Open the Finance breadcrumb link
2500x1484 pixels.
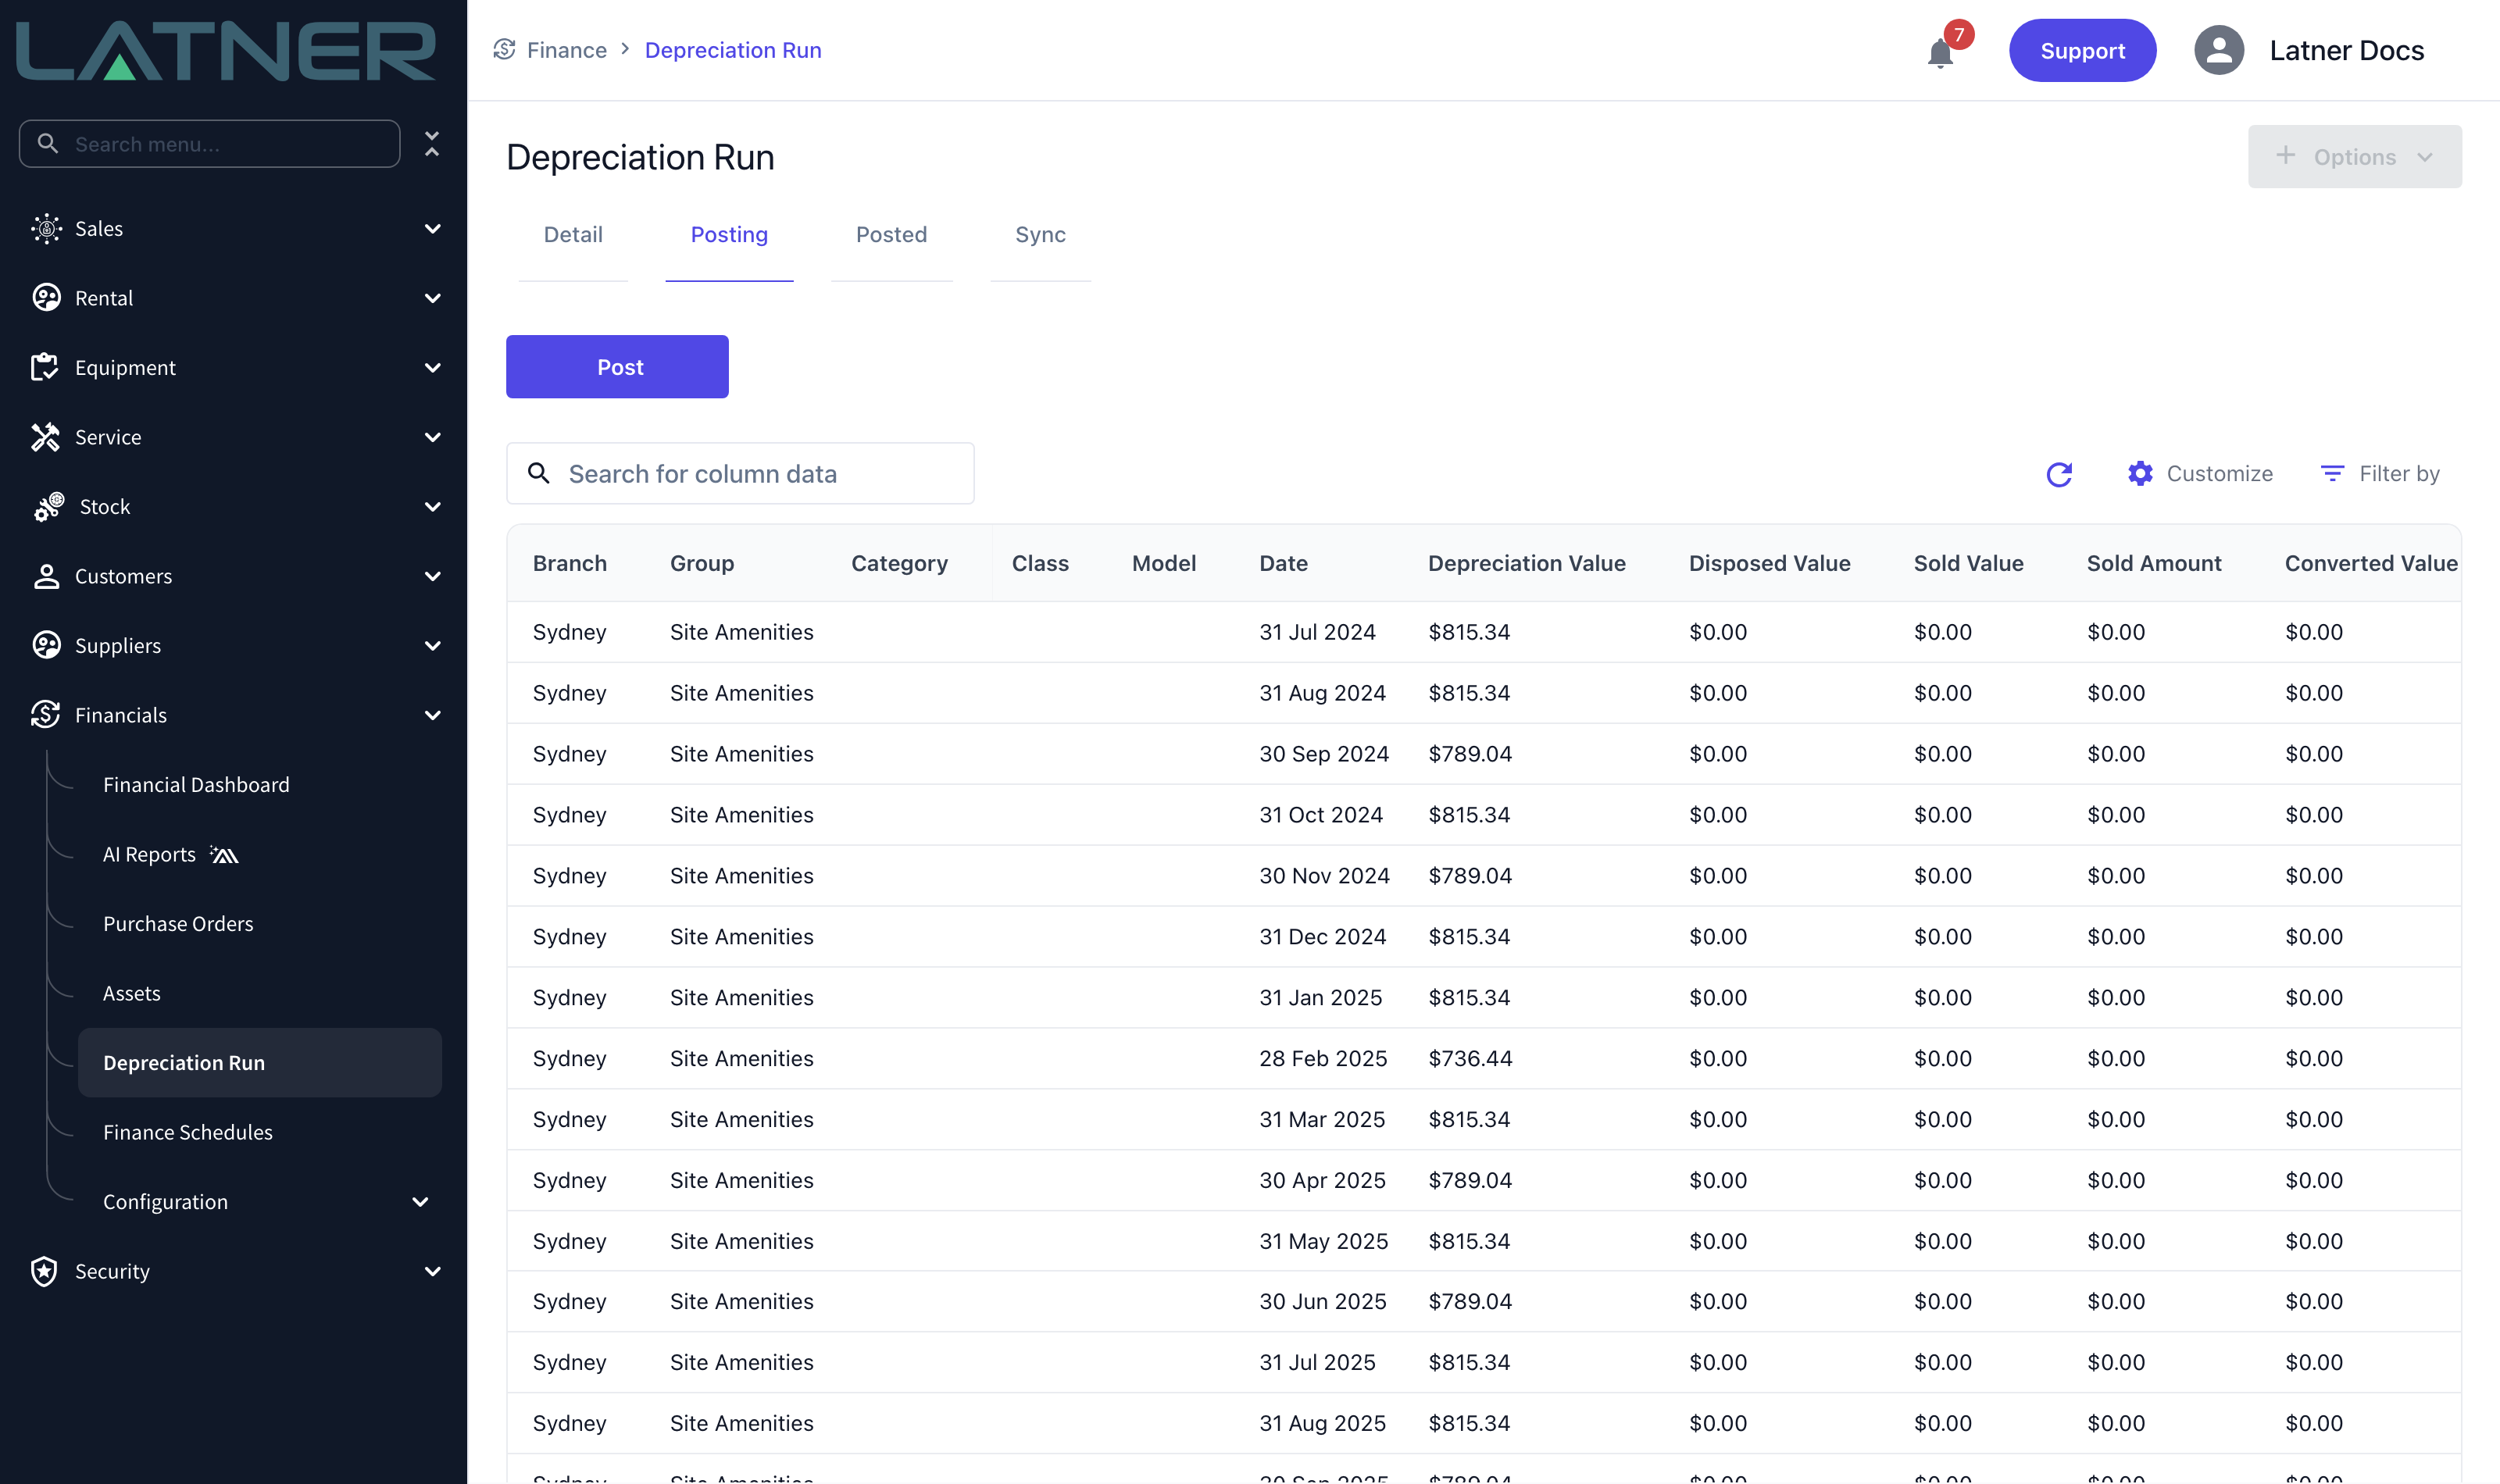[x=566, y=50]
